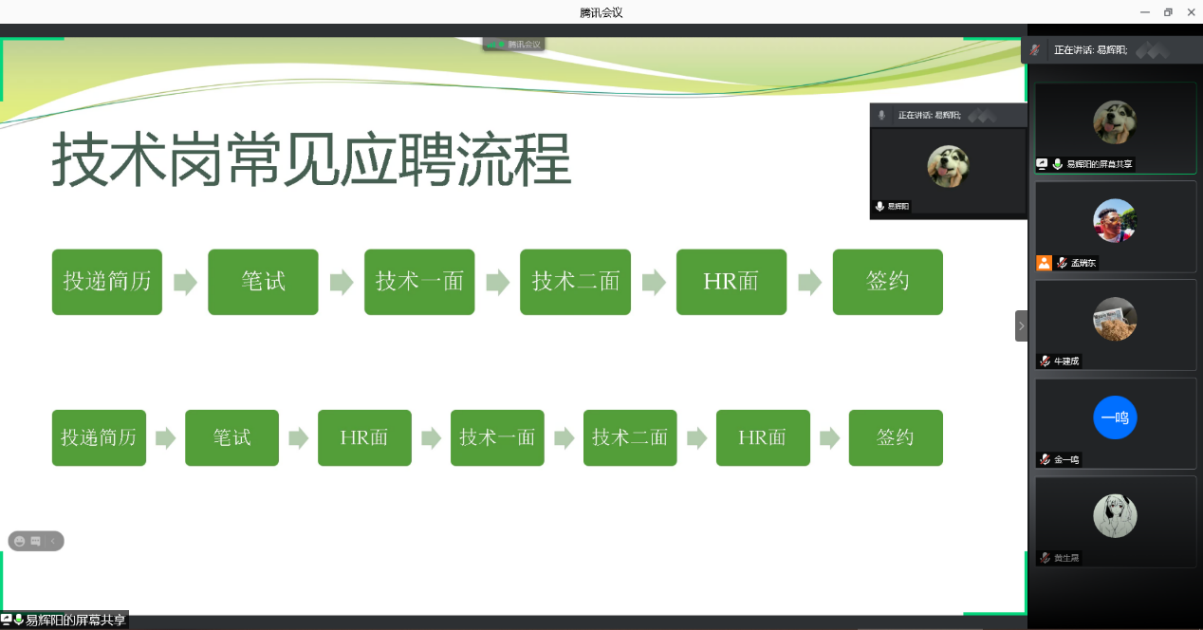
Task: Open the emoji reaction button
Action: click(19, 541)
